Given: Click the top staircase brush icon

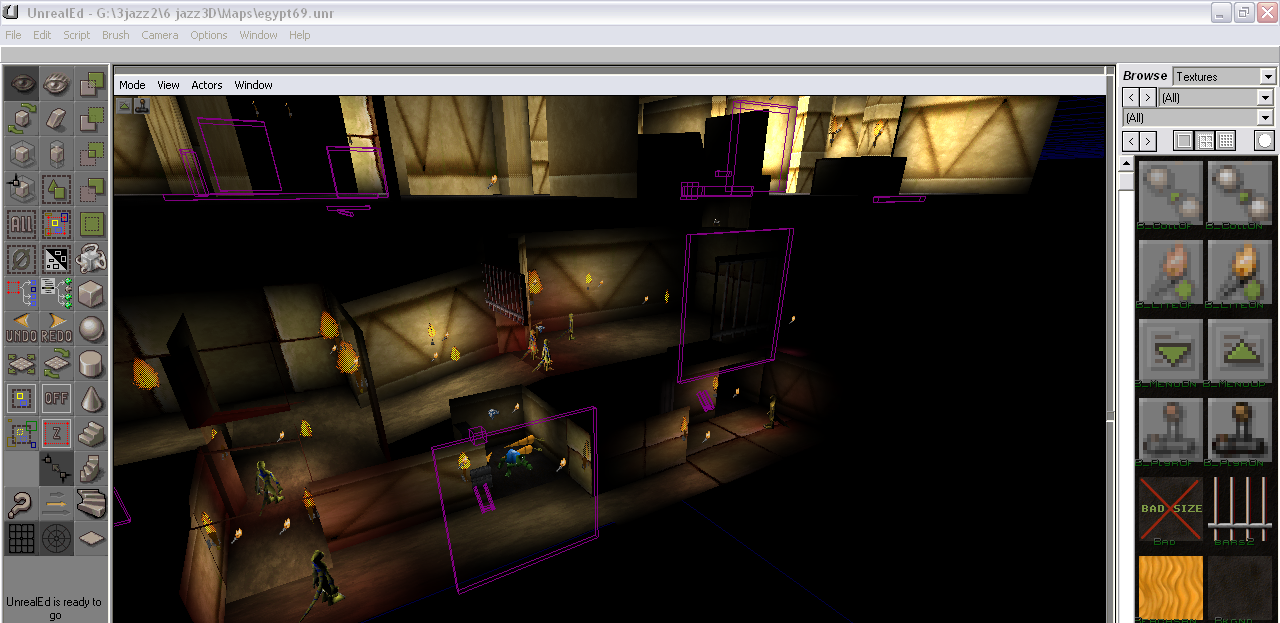Looking at the screenshot, I should click(x=91, y=434).
